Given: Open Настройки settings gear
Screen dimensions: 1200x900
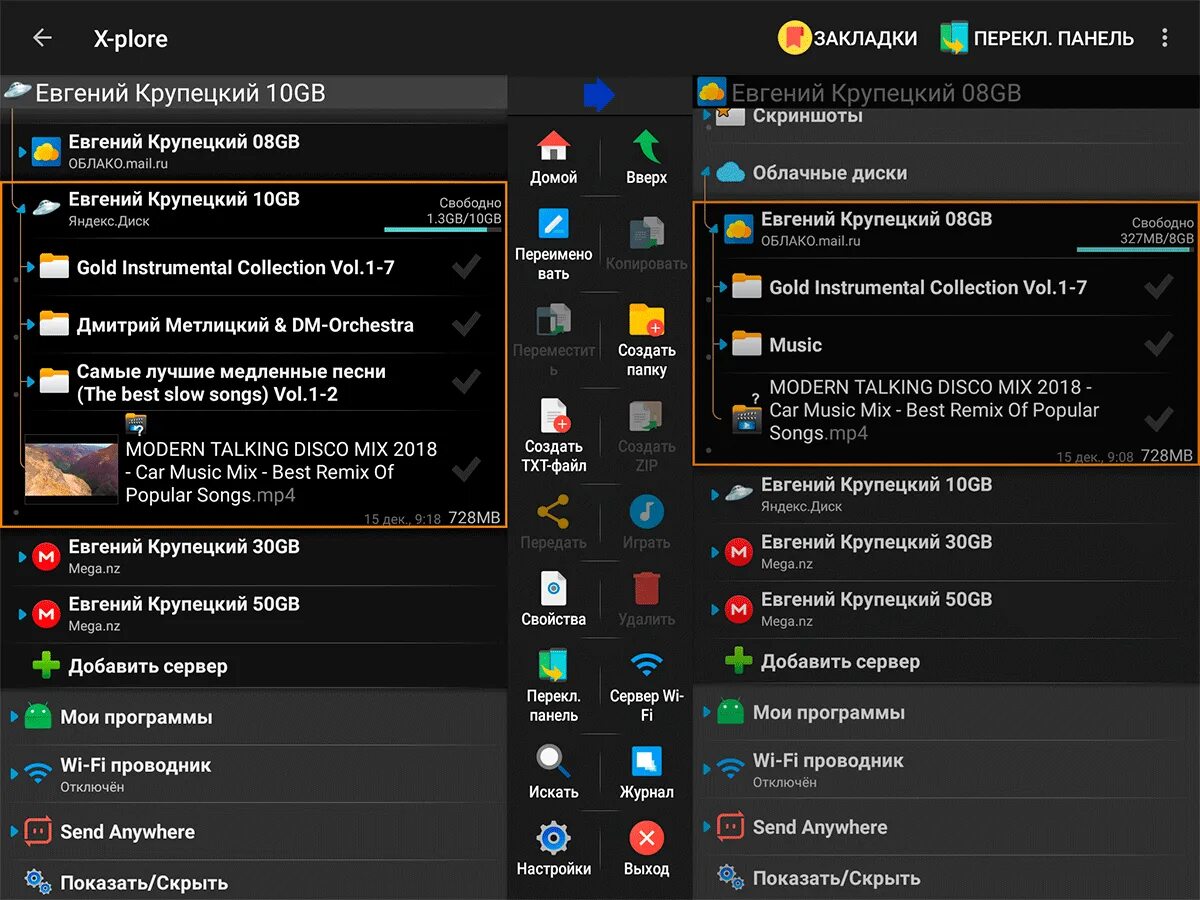Looking at the screenshot, I should [x=553, y=848].
